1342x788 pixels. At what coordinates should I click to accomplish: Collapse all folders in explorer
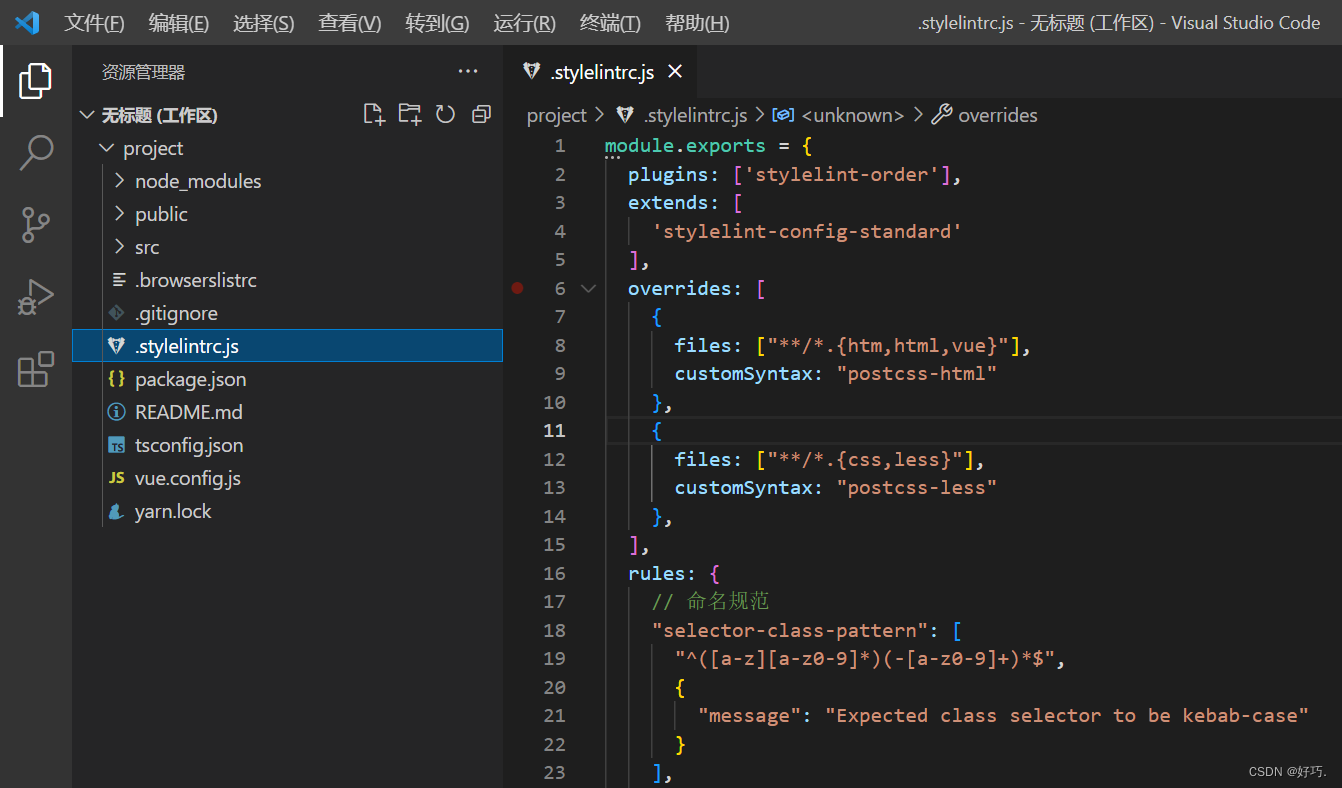pos(481,115)
